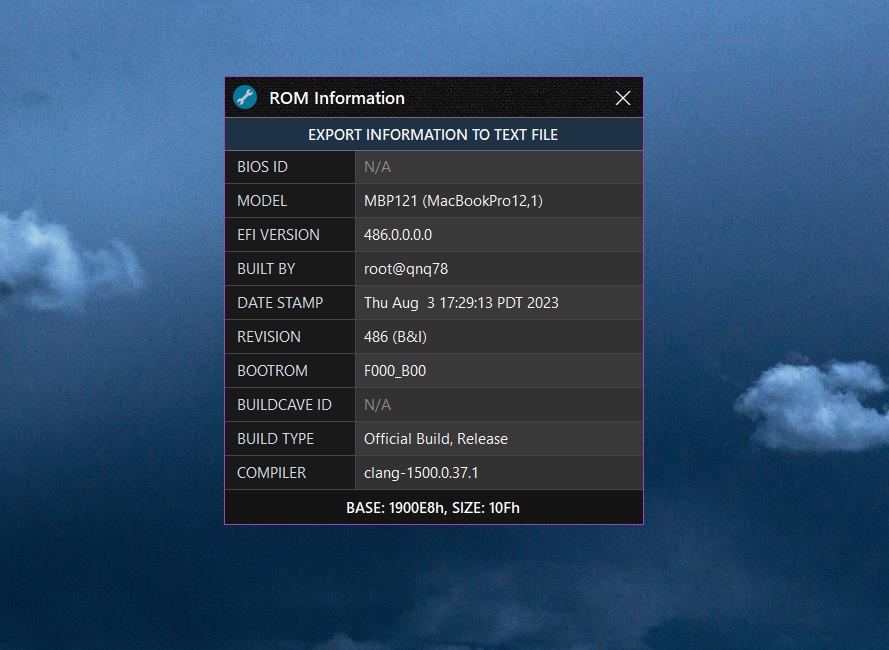The image size is (889, 650).
Task: Click the EFI VERSION label
Action: [x=278, y=235]
